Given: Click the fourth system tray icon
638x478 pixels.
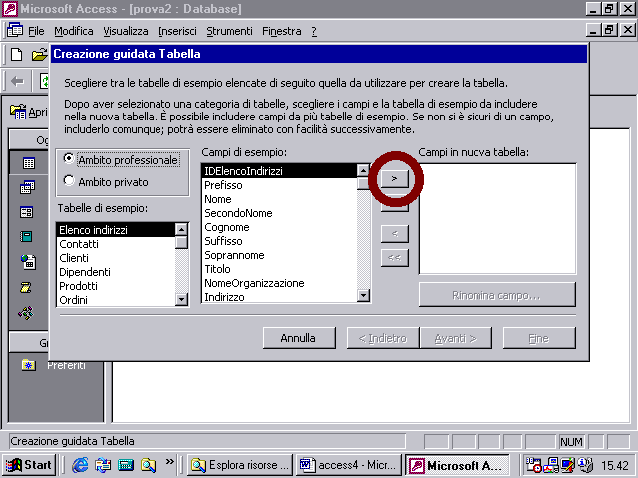Looking at the screenshot, I should point(586,465).
